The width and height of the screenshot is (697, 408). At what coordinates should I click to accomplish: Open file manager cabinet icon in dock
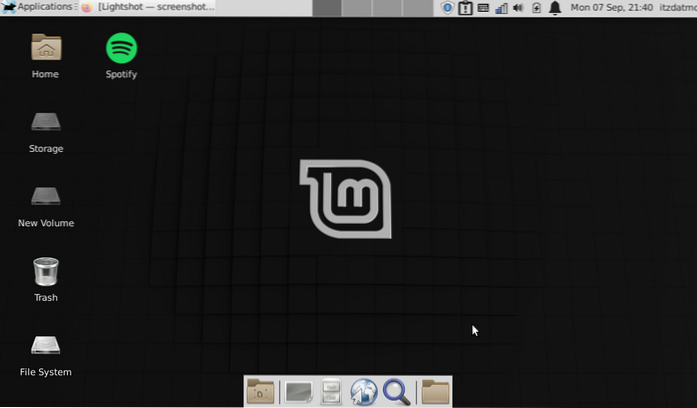(x=331, y=392)
